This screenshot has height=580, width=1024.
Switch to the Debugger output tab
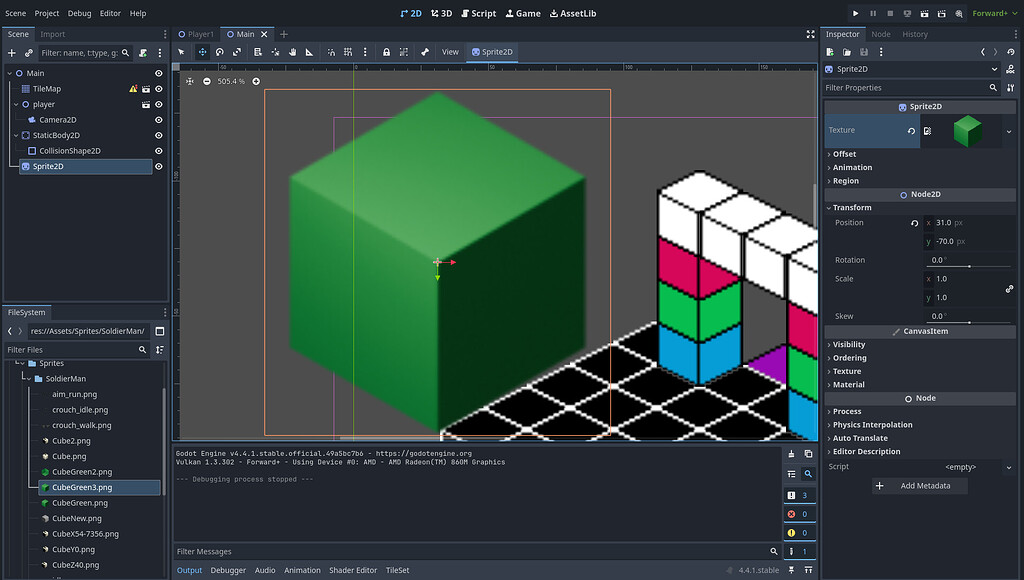(228, 570)
